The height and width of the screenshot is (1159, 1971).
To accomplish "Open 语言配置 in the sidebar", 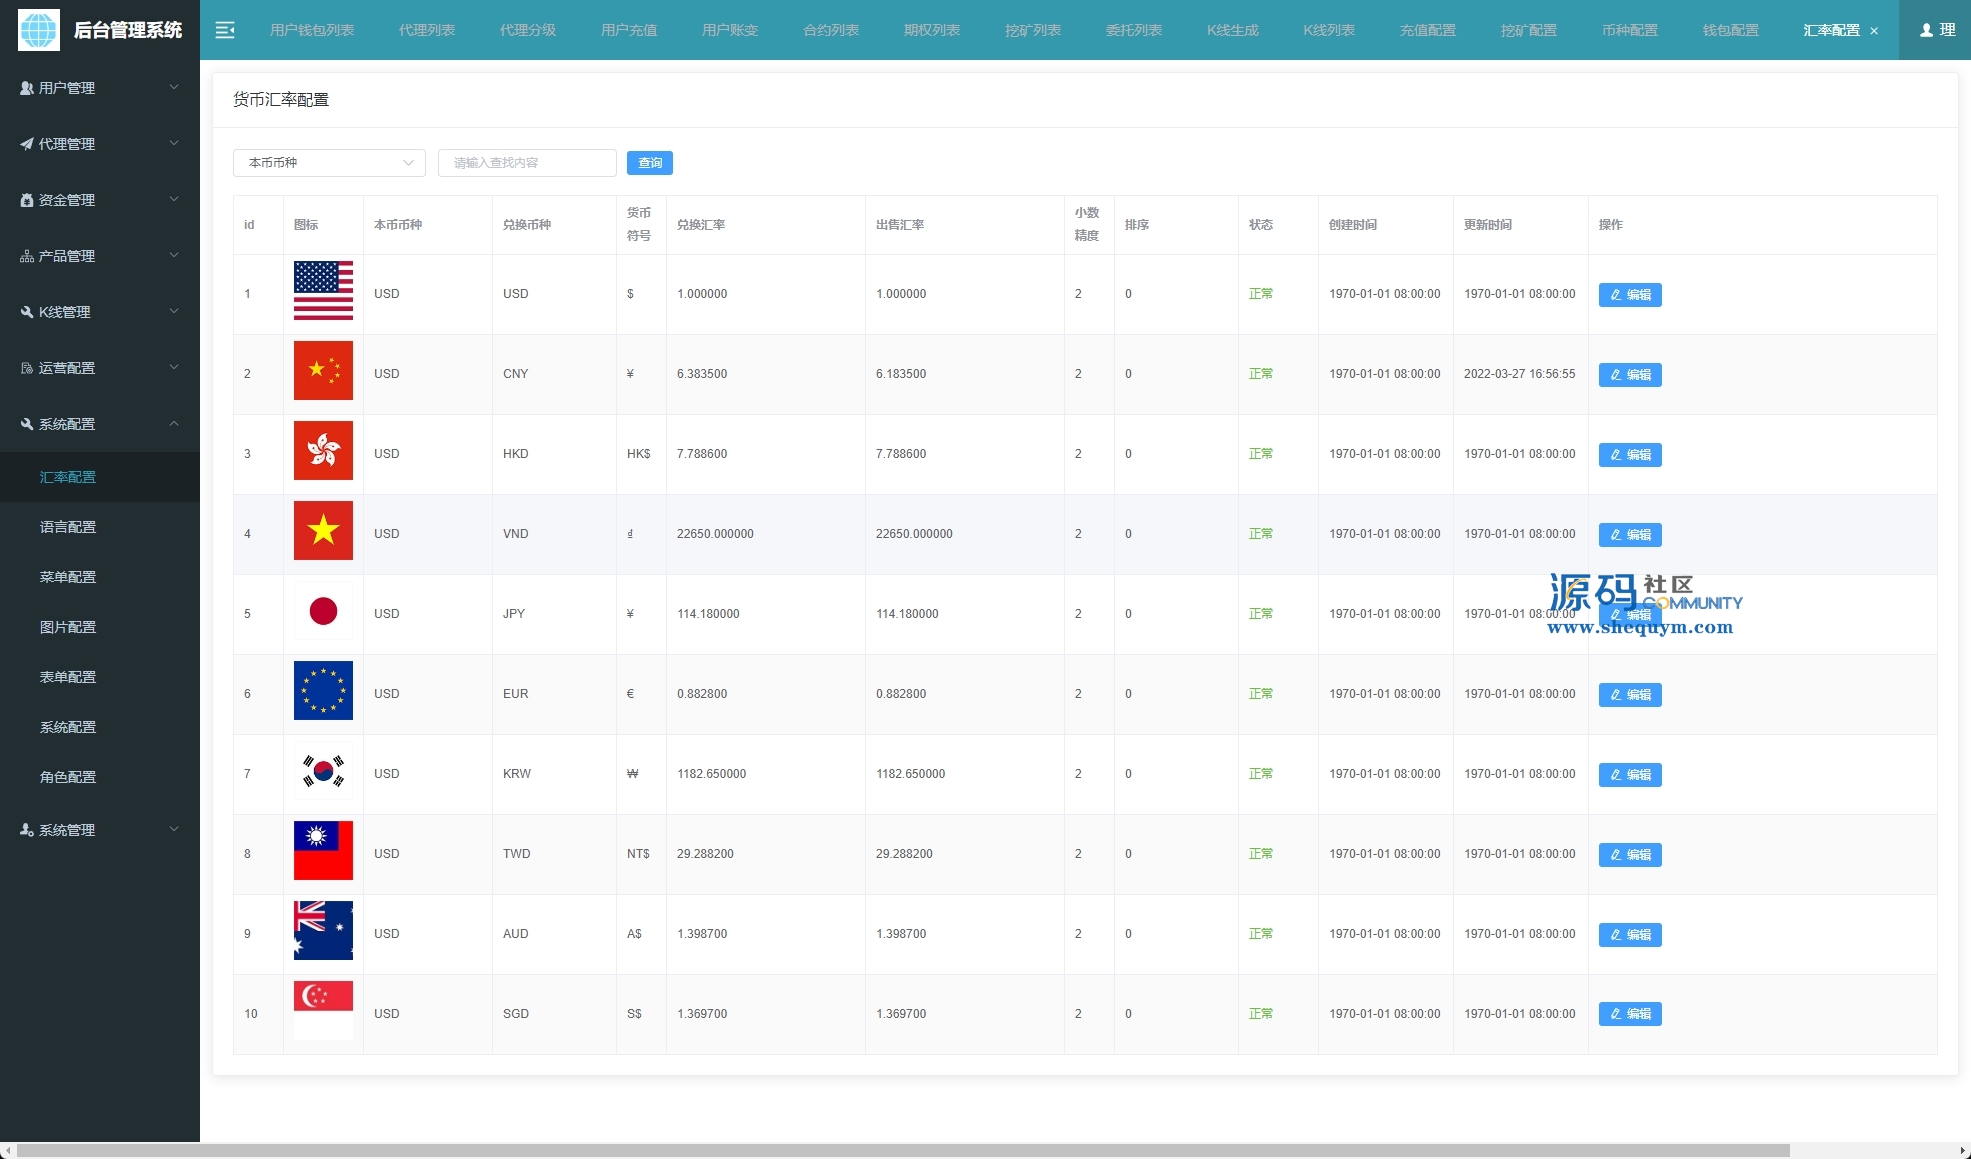I will click(68, 527).
